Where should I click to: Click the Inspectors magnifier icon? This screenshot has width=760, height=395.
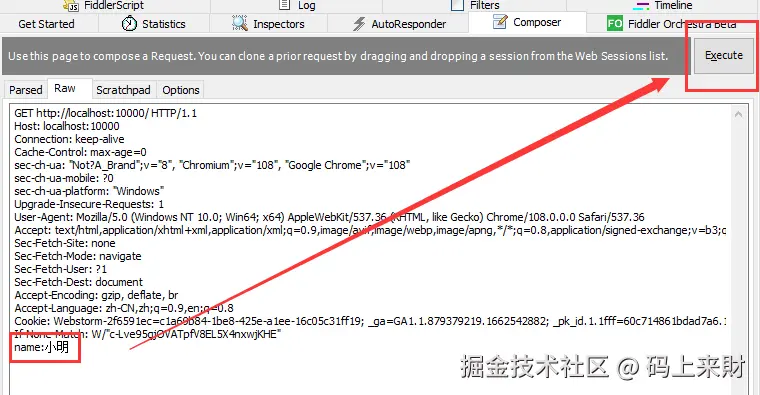[239, 23]
